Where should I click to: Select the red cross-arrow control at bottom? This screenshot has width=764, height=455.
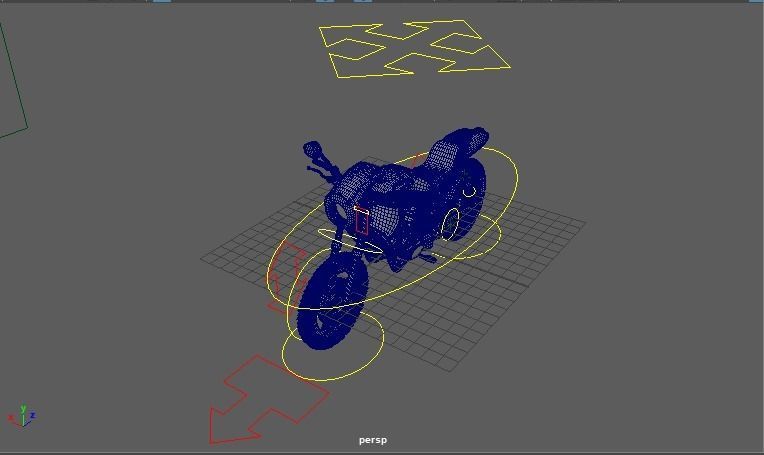point(269,399)
